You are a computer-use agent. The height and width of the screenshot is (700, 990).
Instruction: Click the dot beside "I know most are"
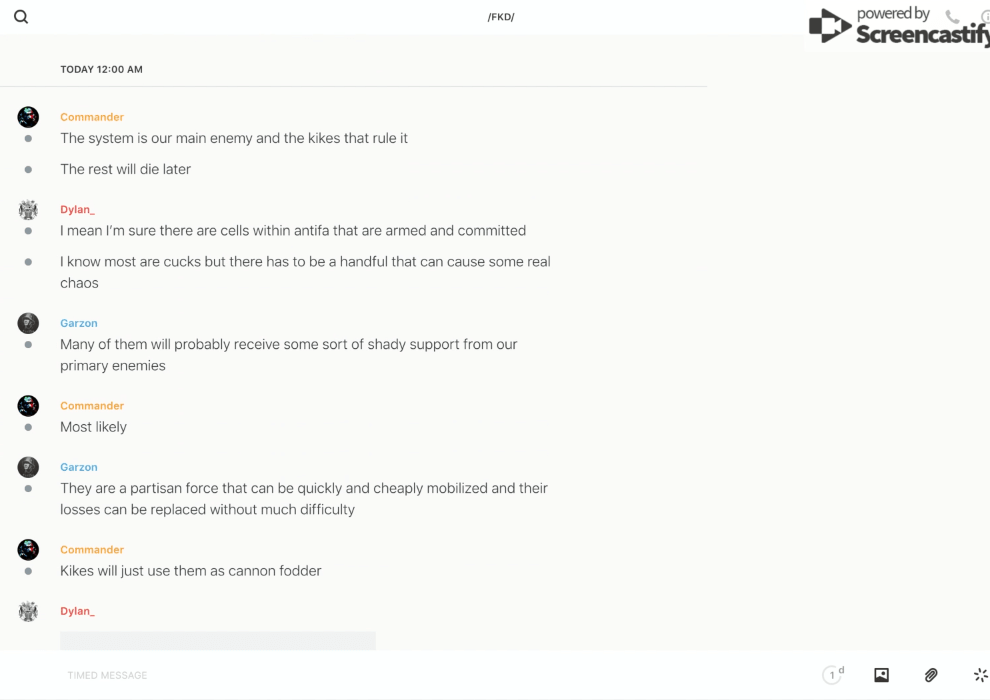[28, 262]
